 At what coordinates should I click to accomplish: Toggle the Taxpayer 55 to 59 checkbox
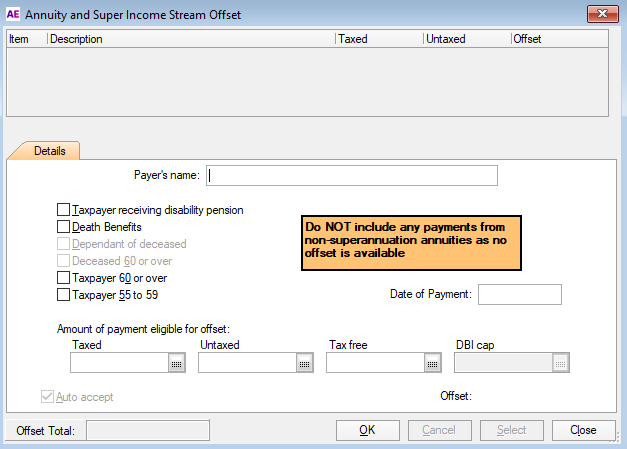tap(64, 295)
